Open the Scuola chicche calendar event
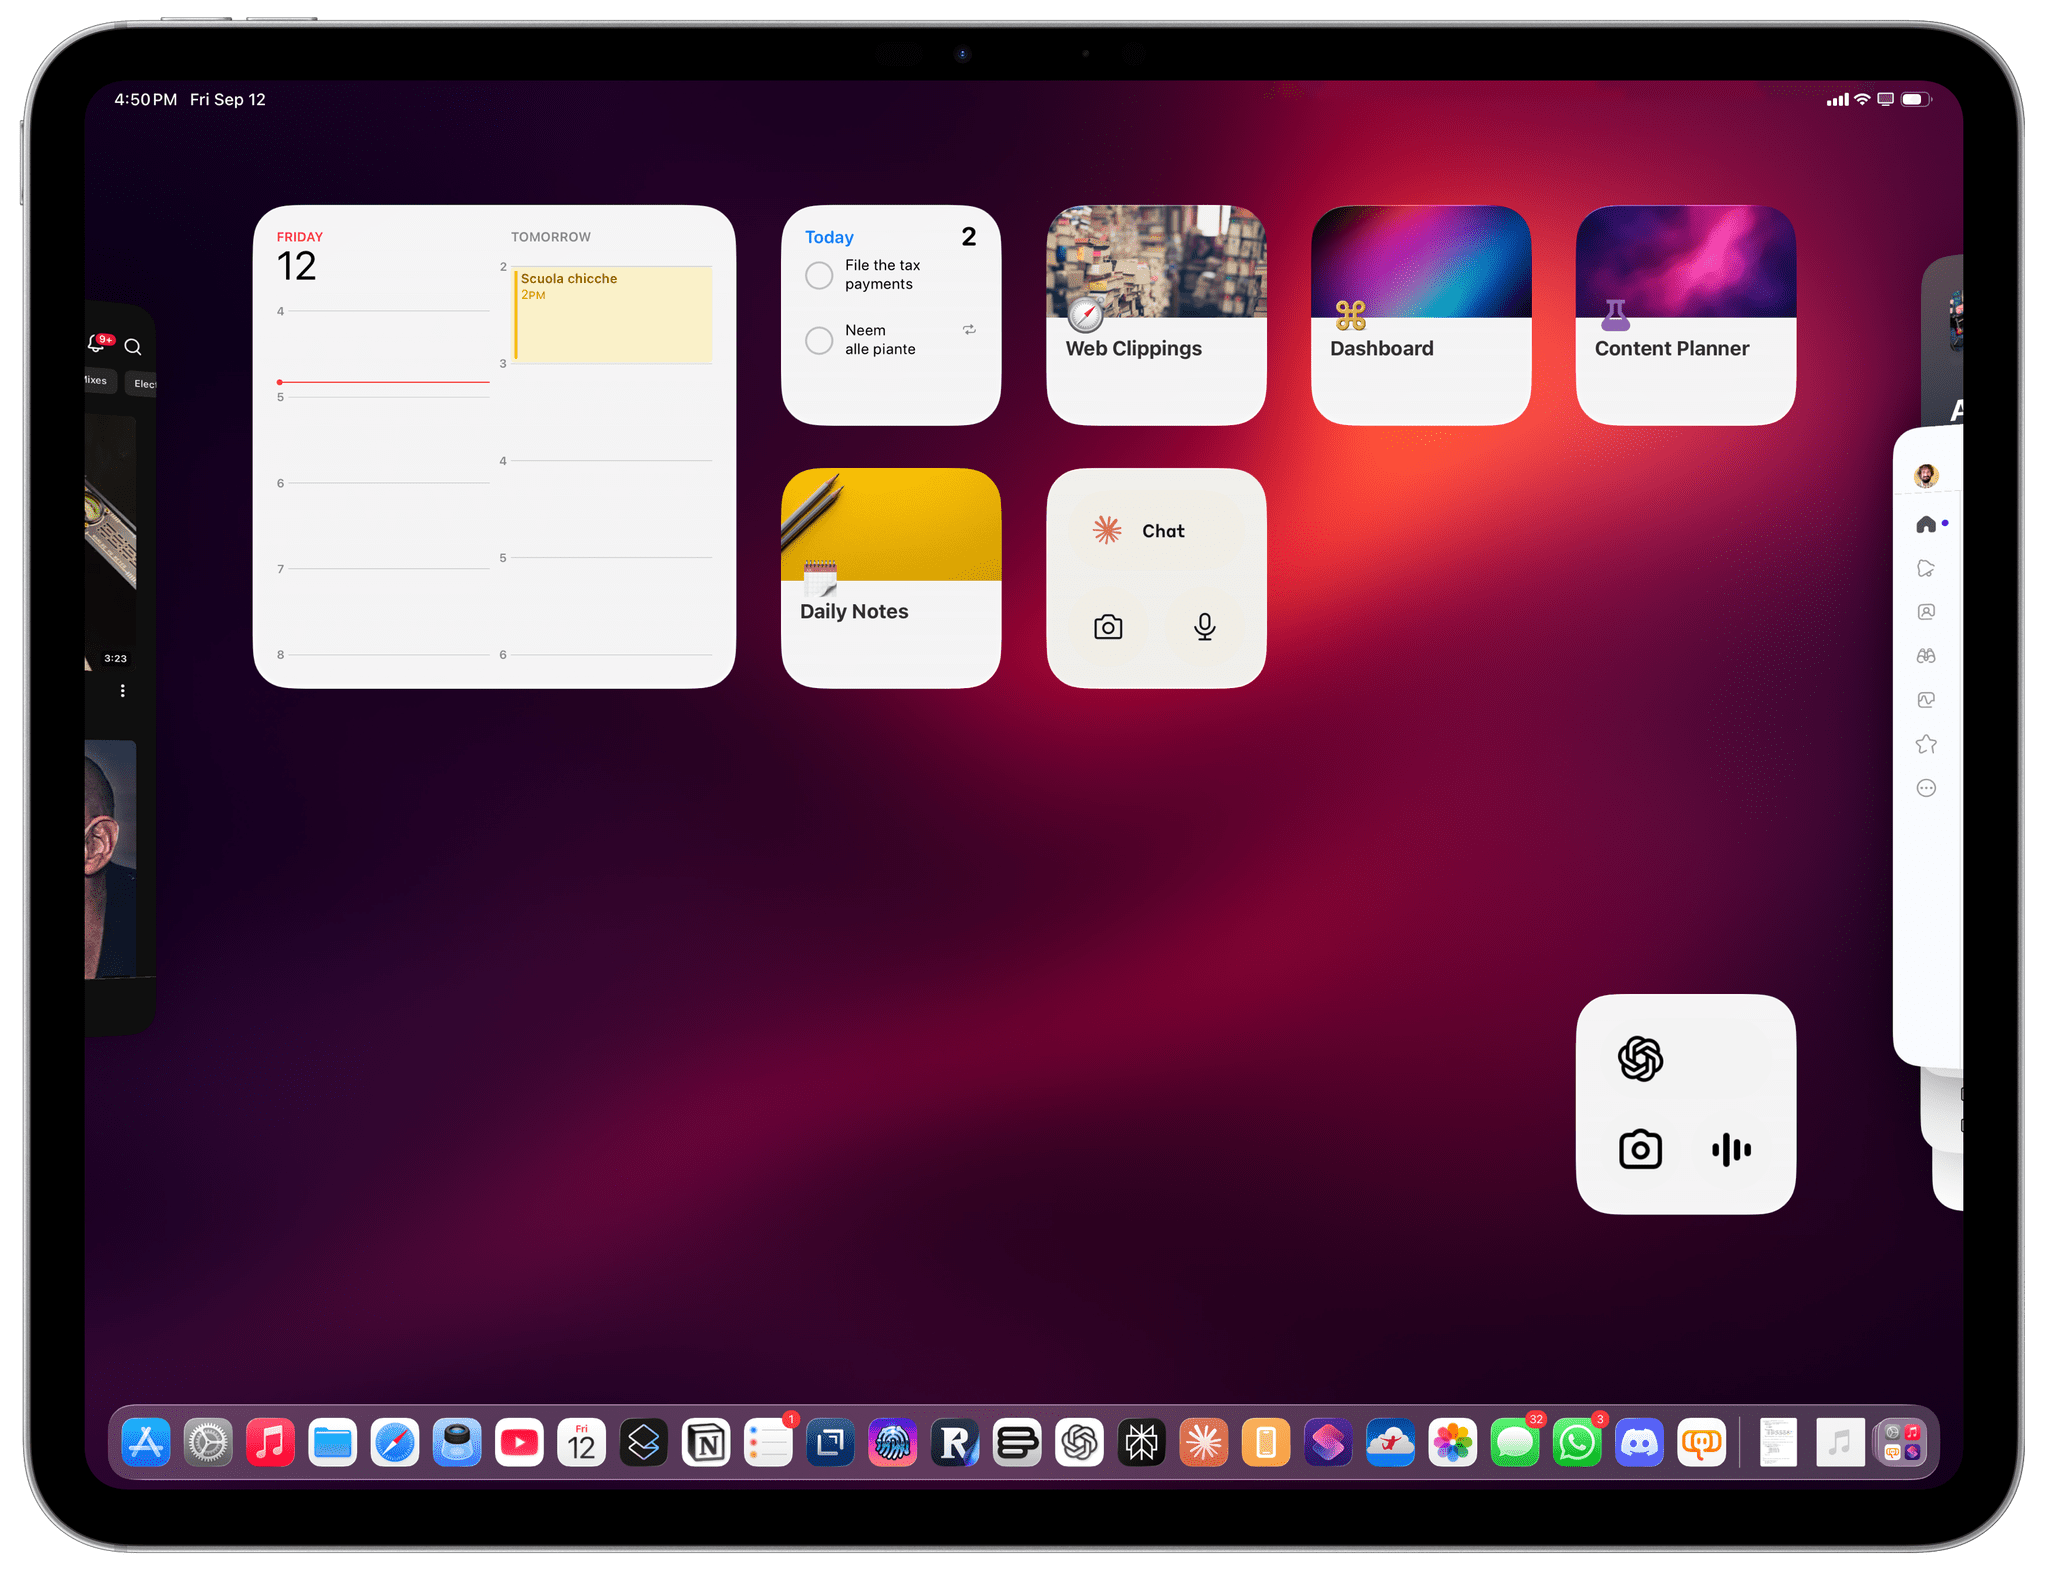The width and height of the screenshot is (2048, 1570). (612, 313)
